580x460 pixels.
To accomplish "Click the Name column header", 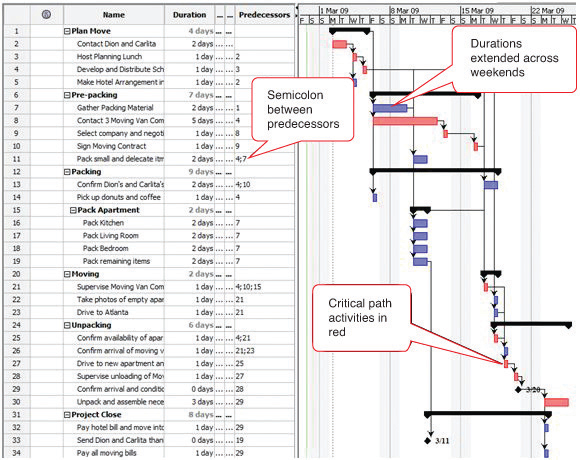I will tap(114, 15).
